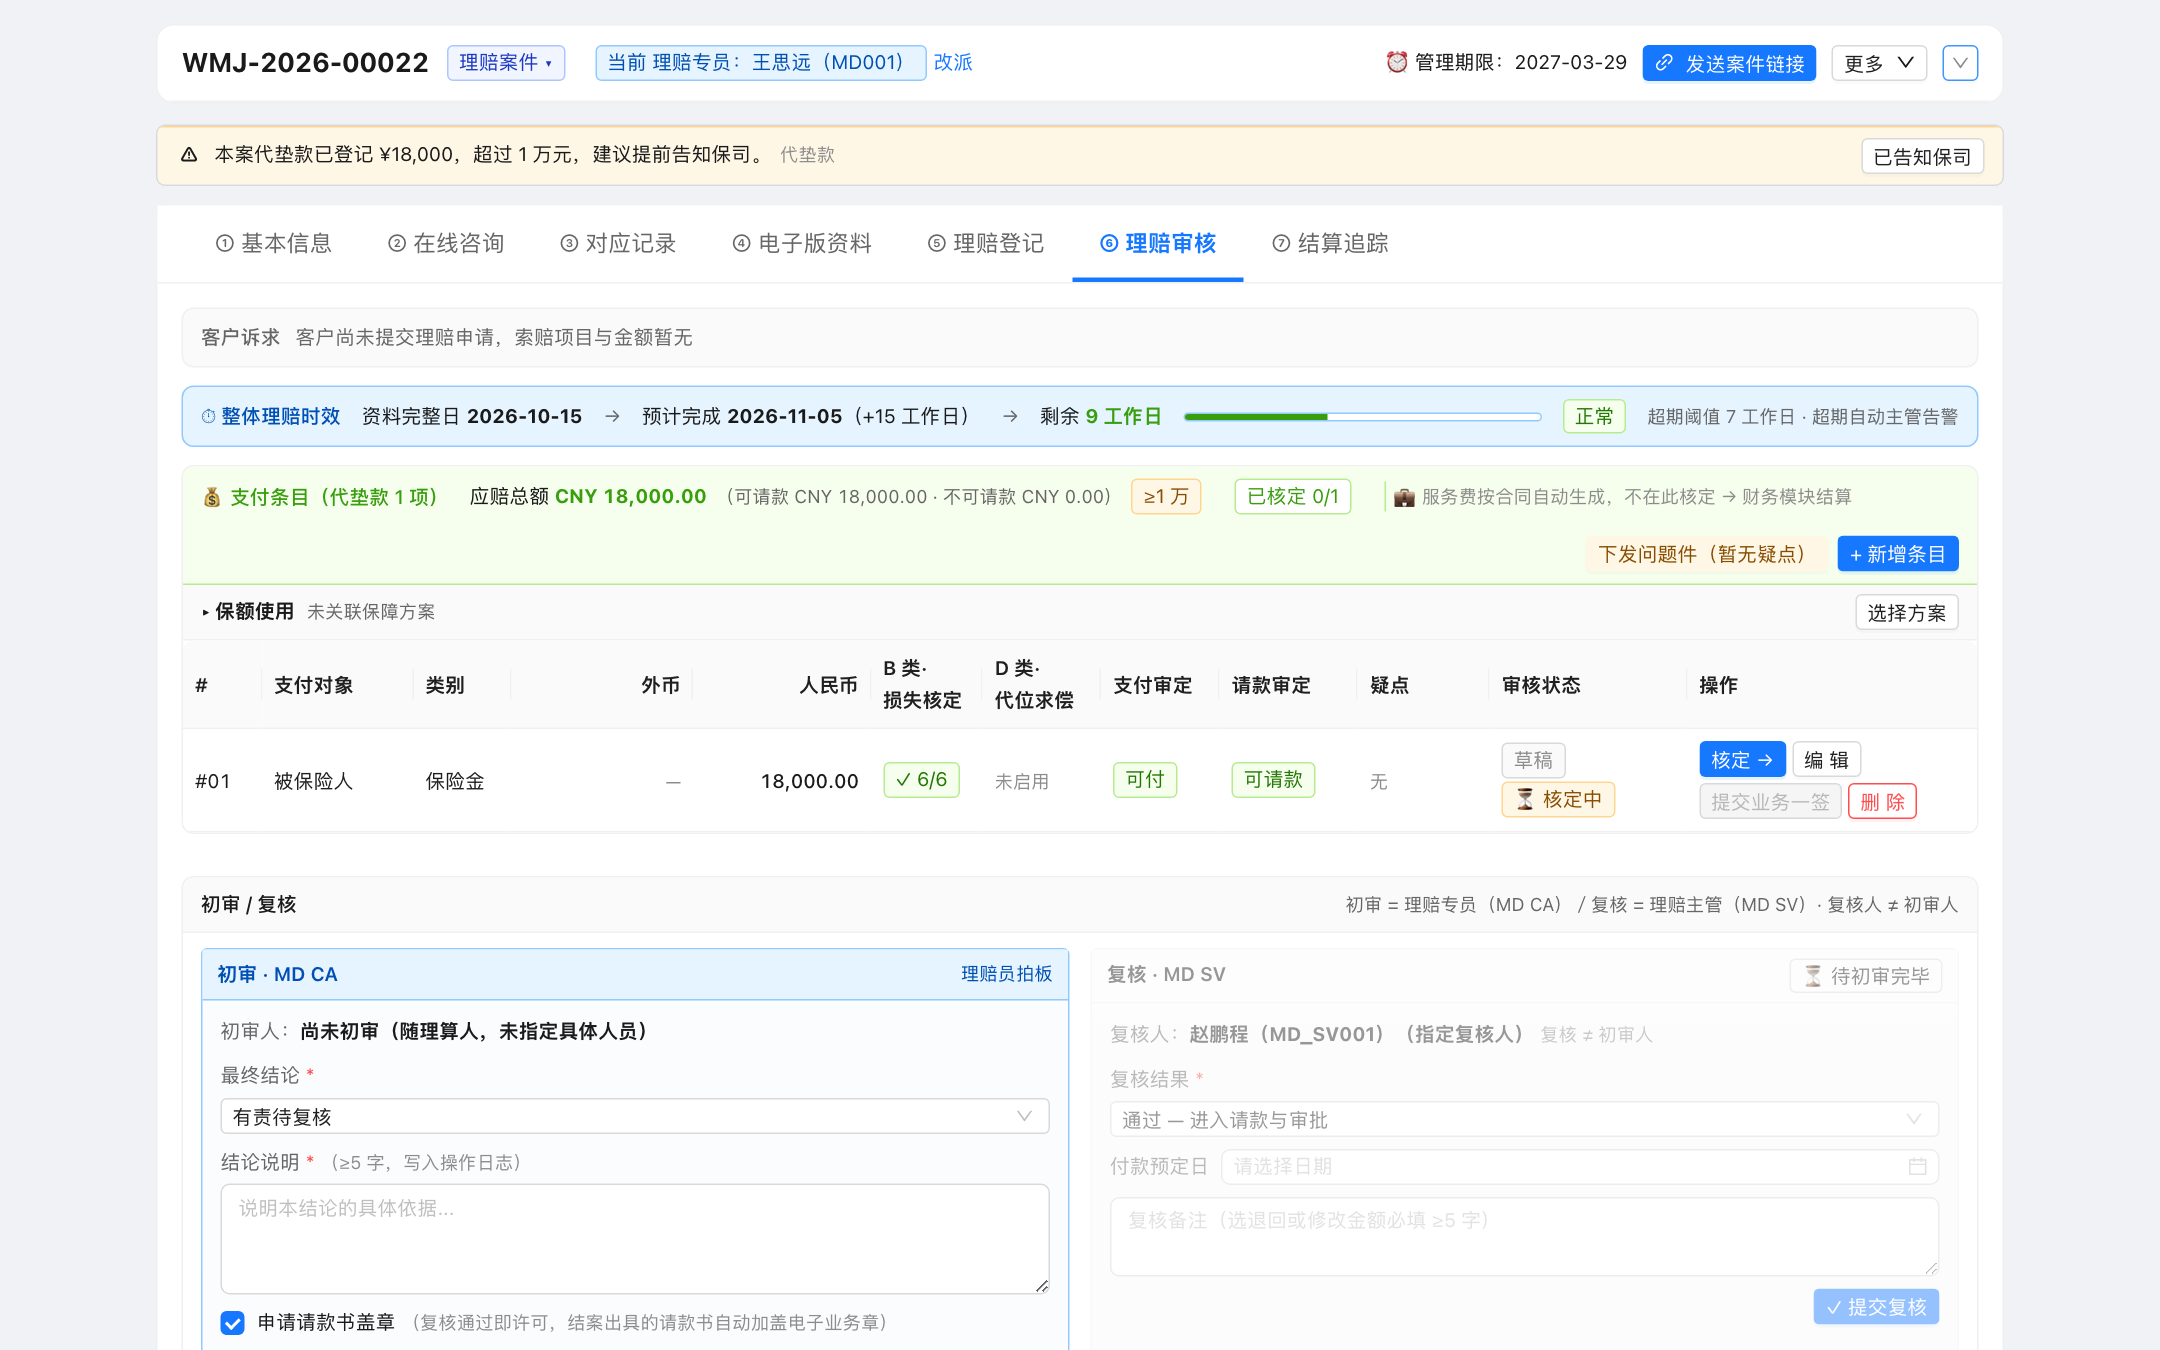The width and height of the screenshot is (2160, 1350).
Task: Toggle the 申请请款书盖章 checkbox
Action: pos(232,1323)
